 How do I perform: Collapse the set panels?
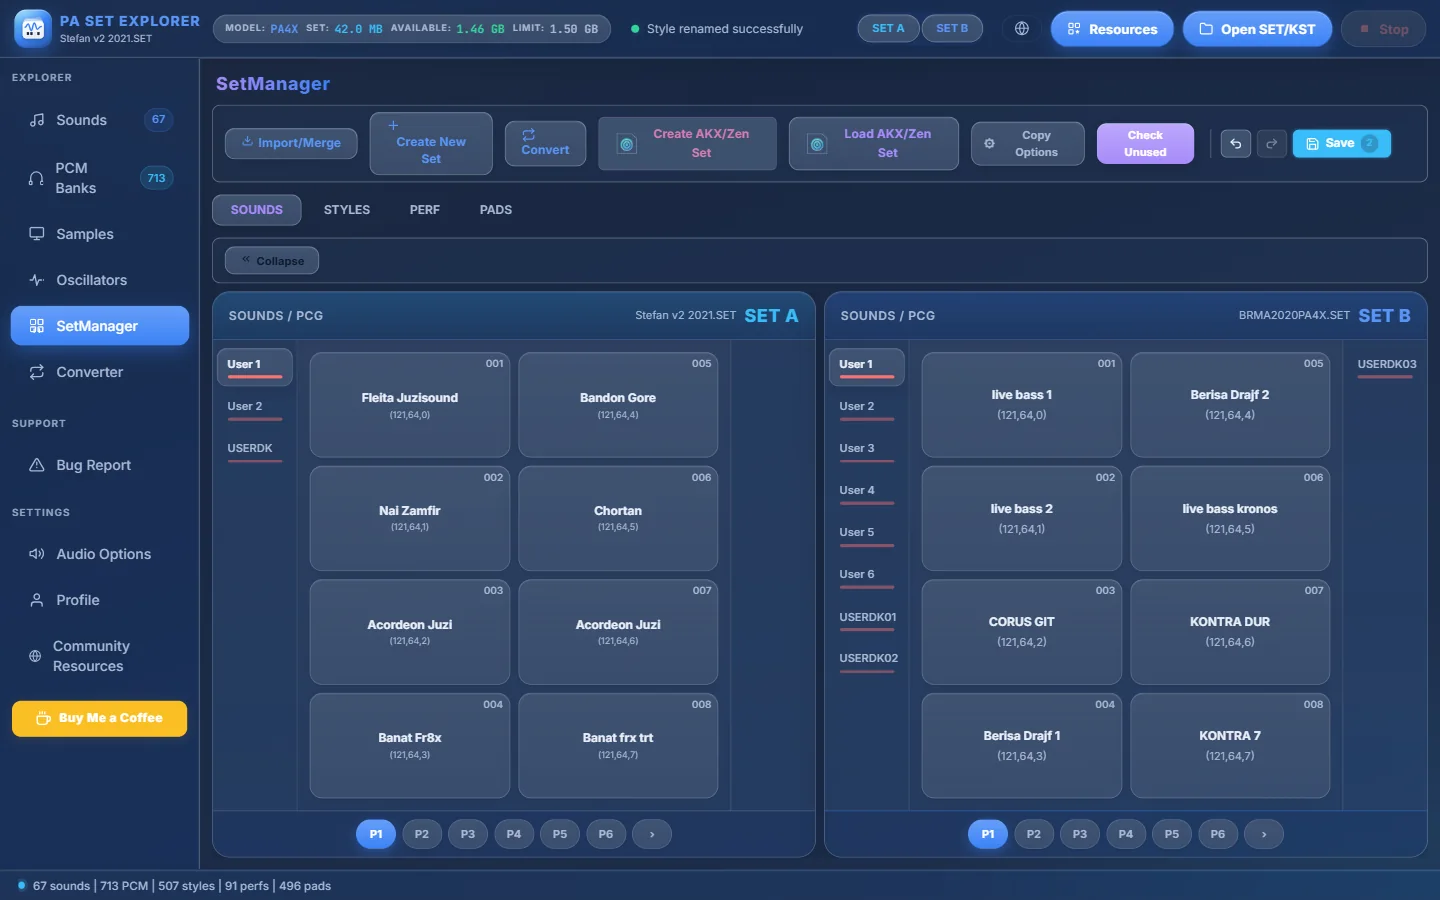click(272, 261)
